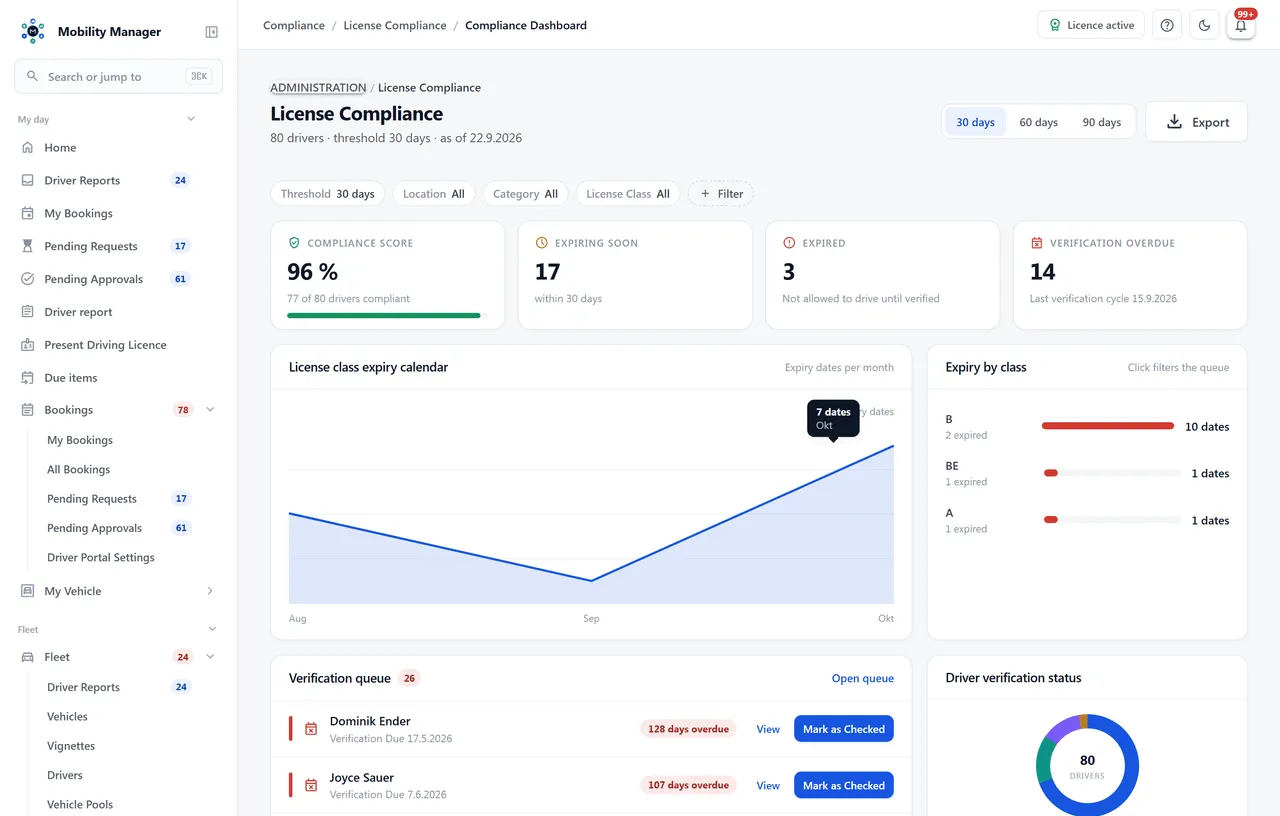Screen dimensions: 1280x816
Task: Click the My Bookings calendar icon under My day
Action: (x=27, y=213)
